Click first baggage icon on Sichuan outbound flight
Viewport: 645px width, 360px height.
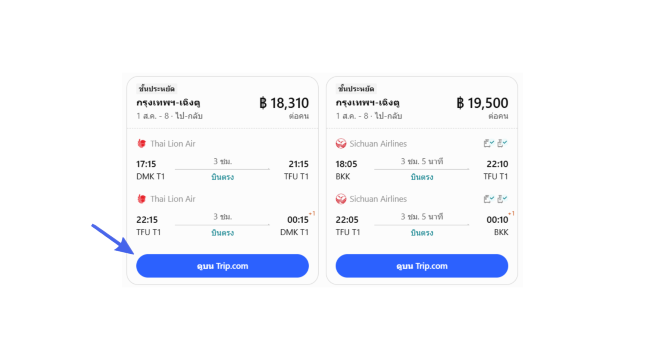pyautogui.click(x=489, y=143)
